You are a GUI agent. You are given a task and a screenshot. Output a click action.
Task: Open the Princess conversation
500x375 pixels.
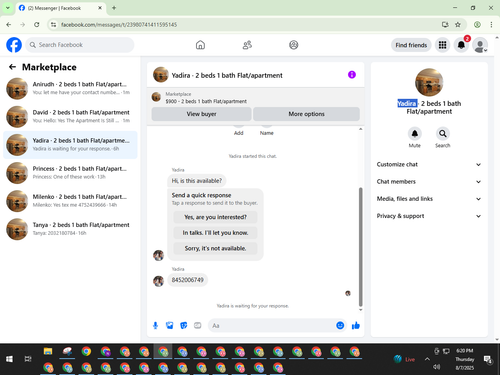pos(70,173)
